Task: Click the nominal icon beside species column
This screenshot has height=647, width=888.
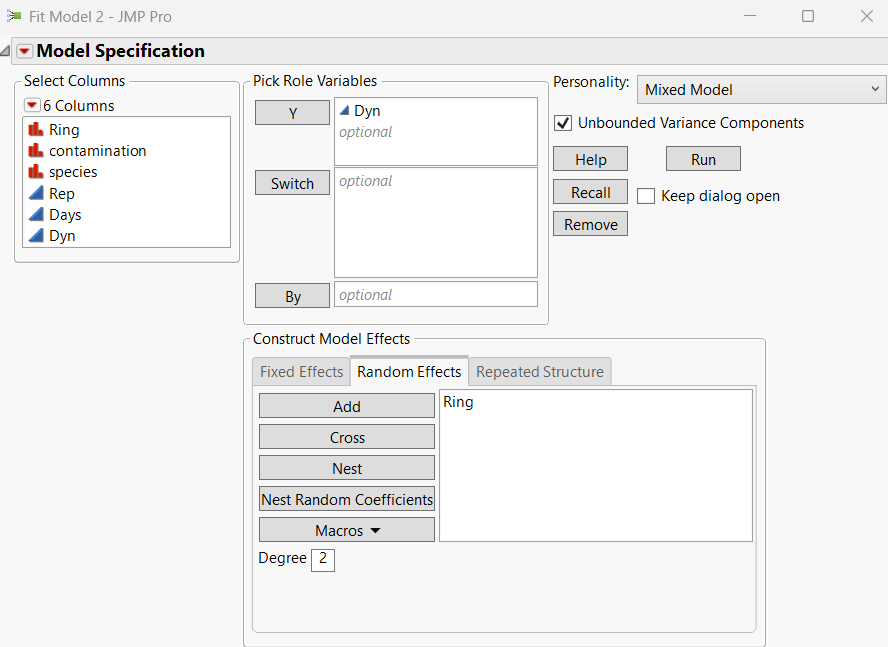Action: (x=36, y=172)
